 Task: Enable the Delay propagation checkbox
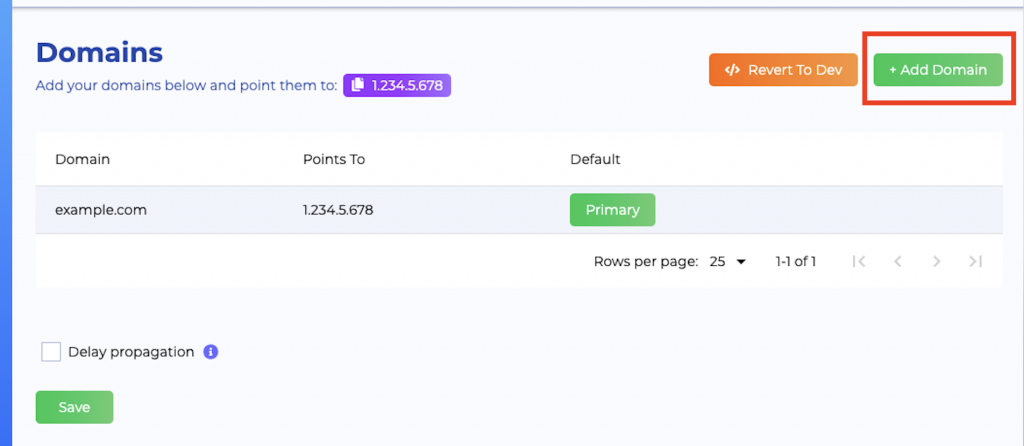51,352
